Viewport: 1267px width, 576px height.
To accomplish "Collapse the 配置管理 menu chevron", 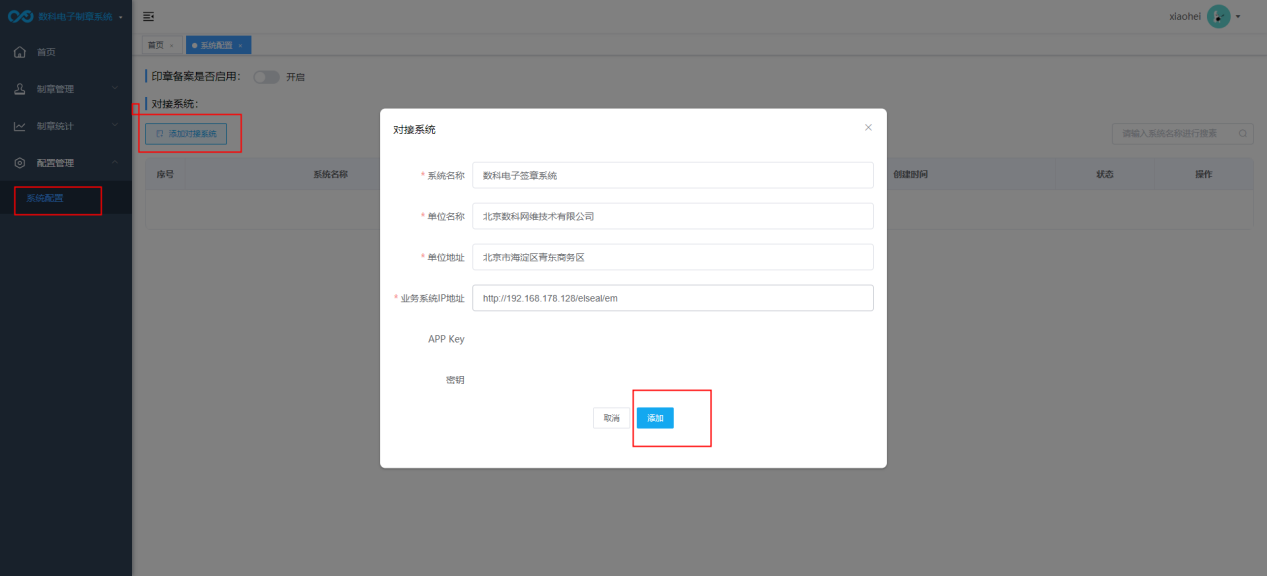I will click(115, 162).
